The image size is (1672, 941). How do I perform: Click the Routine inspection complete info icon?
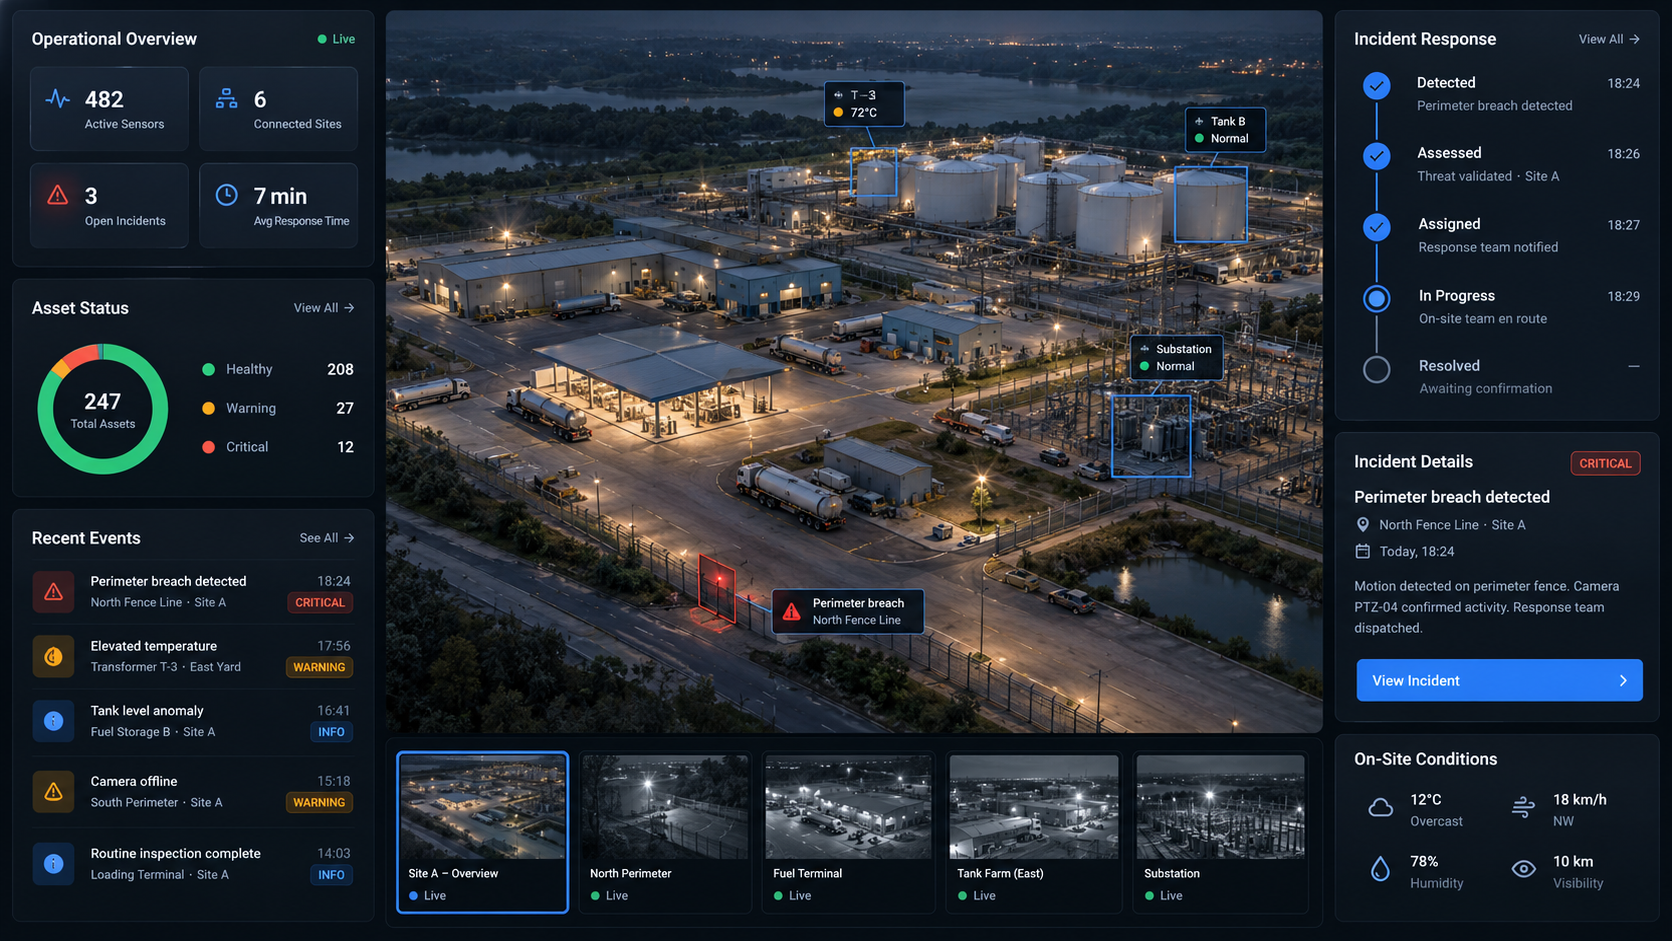pyautogui.click(x=54, y=864)
